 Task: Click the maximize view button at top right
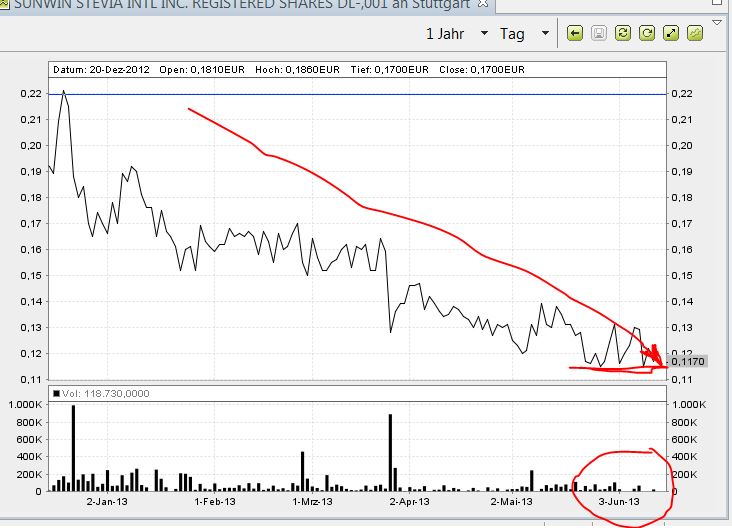[x=718, y=2]
